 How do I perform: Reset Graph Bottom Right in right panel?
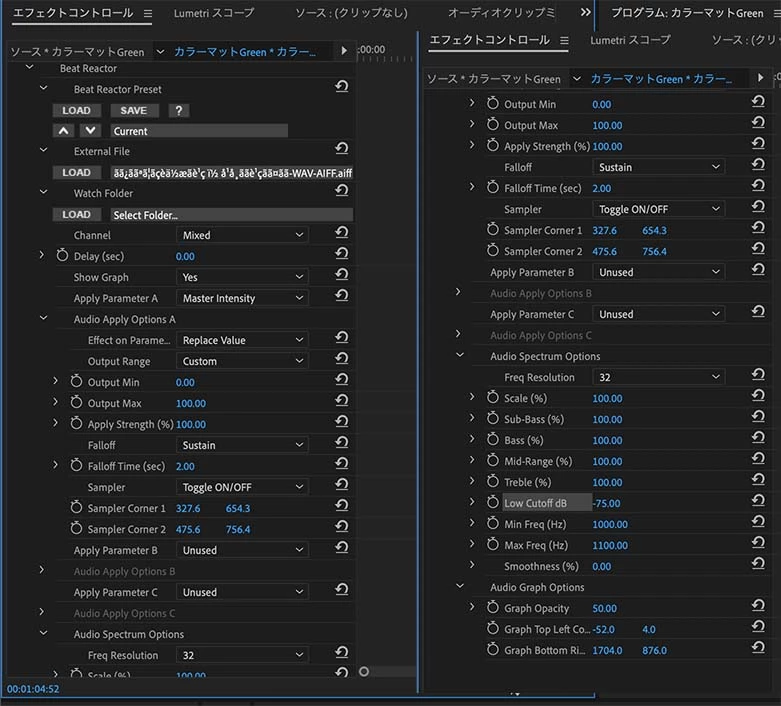[x=758, y=647]
